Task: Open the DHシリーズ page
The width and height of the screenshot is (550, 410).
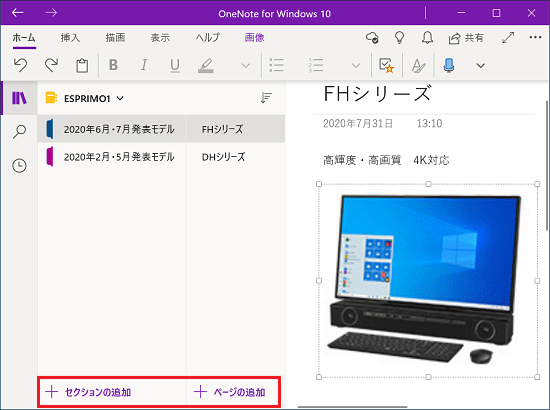Action: [236, 156]
